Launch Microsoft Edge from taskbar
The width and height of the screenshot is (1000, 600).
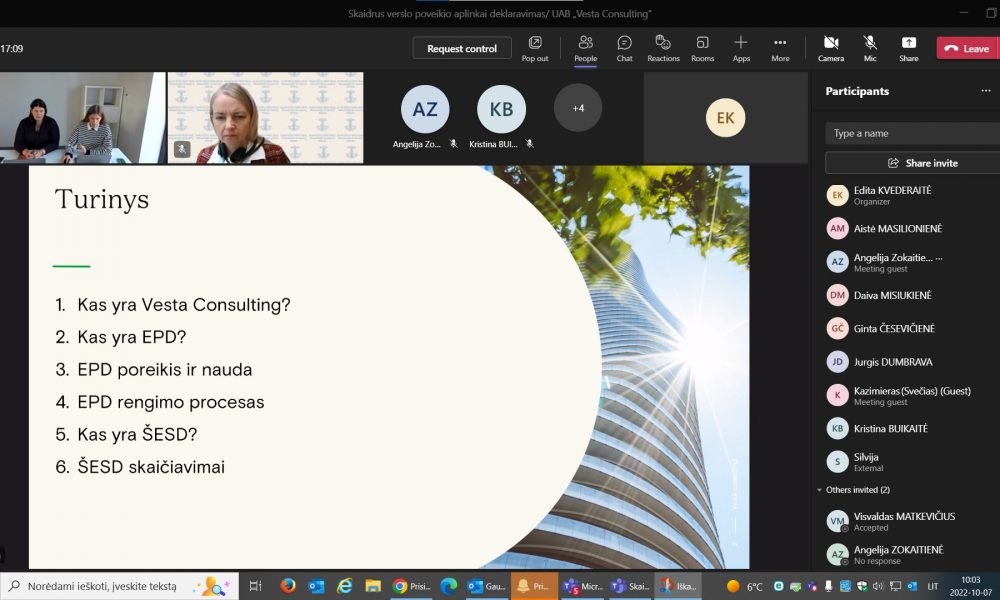coord(449,585)
